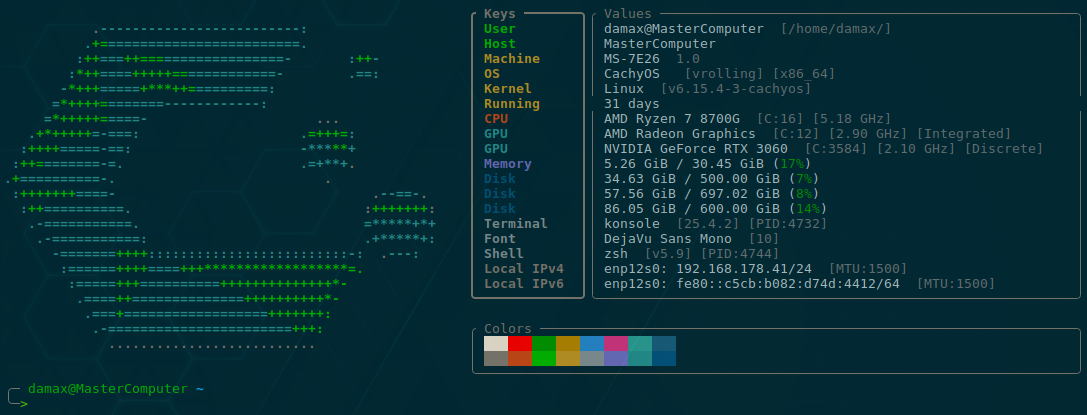The image size is (1087, 415).
Task: Click the 'OS' key label
Action: pyautogui.click(x=492, y=73)
